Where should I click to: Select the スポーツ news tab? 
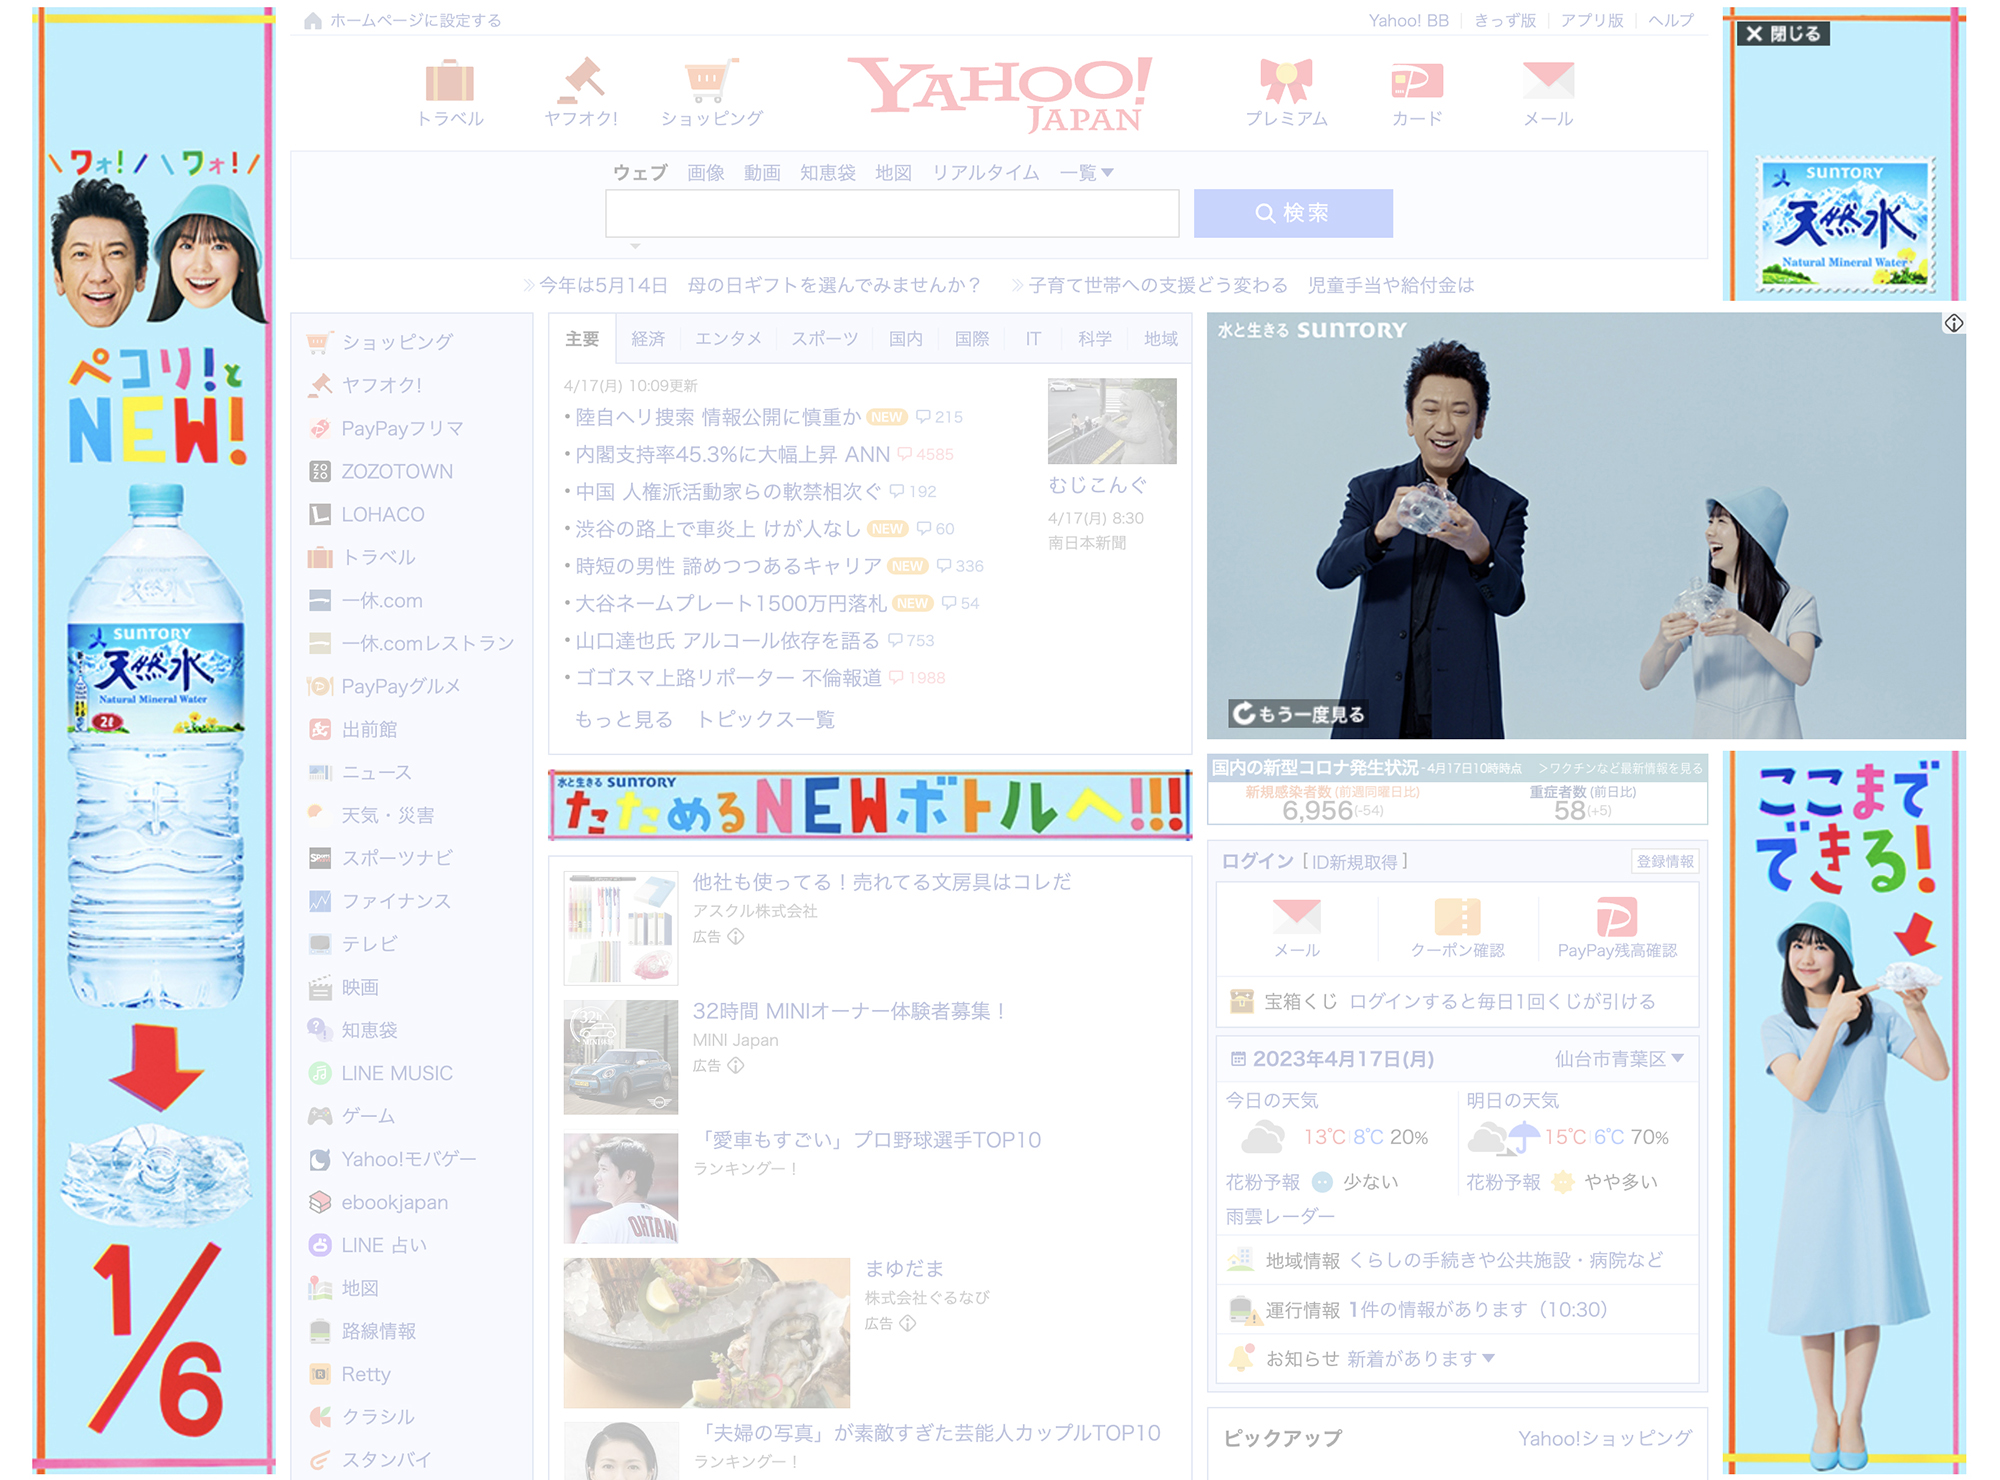pyautogui.click(x=825, y=339)
